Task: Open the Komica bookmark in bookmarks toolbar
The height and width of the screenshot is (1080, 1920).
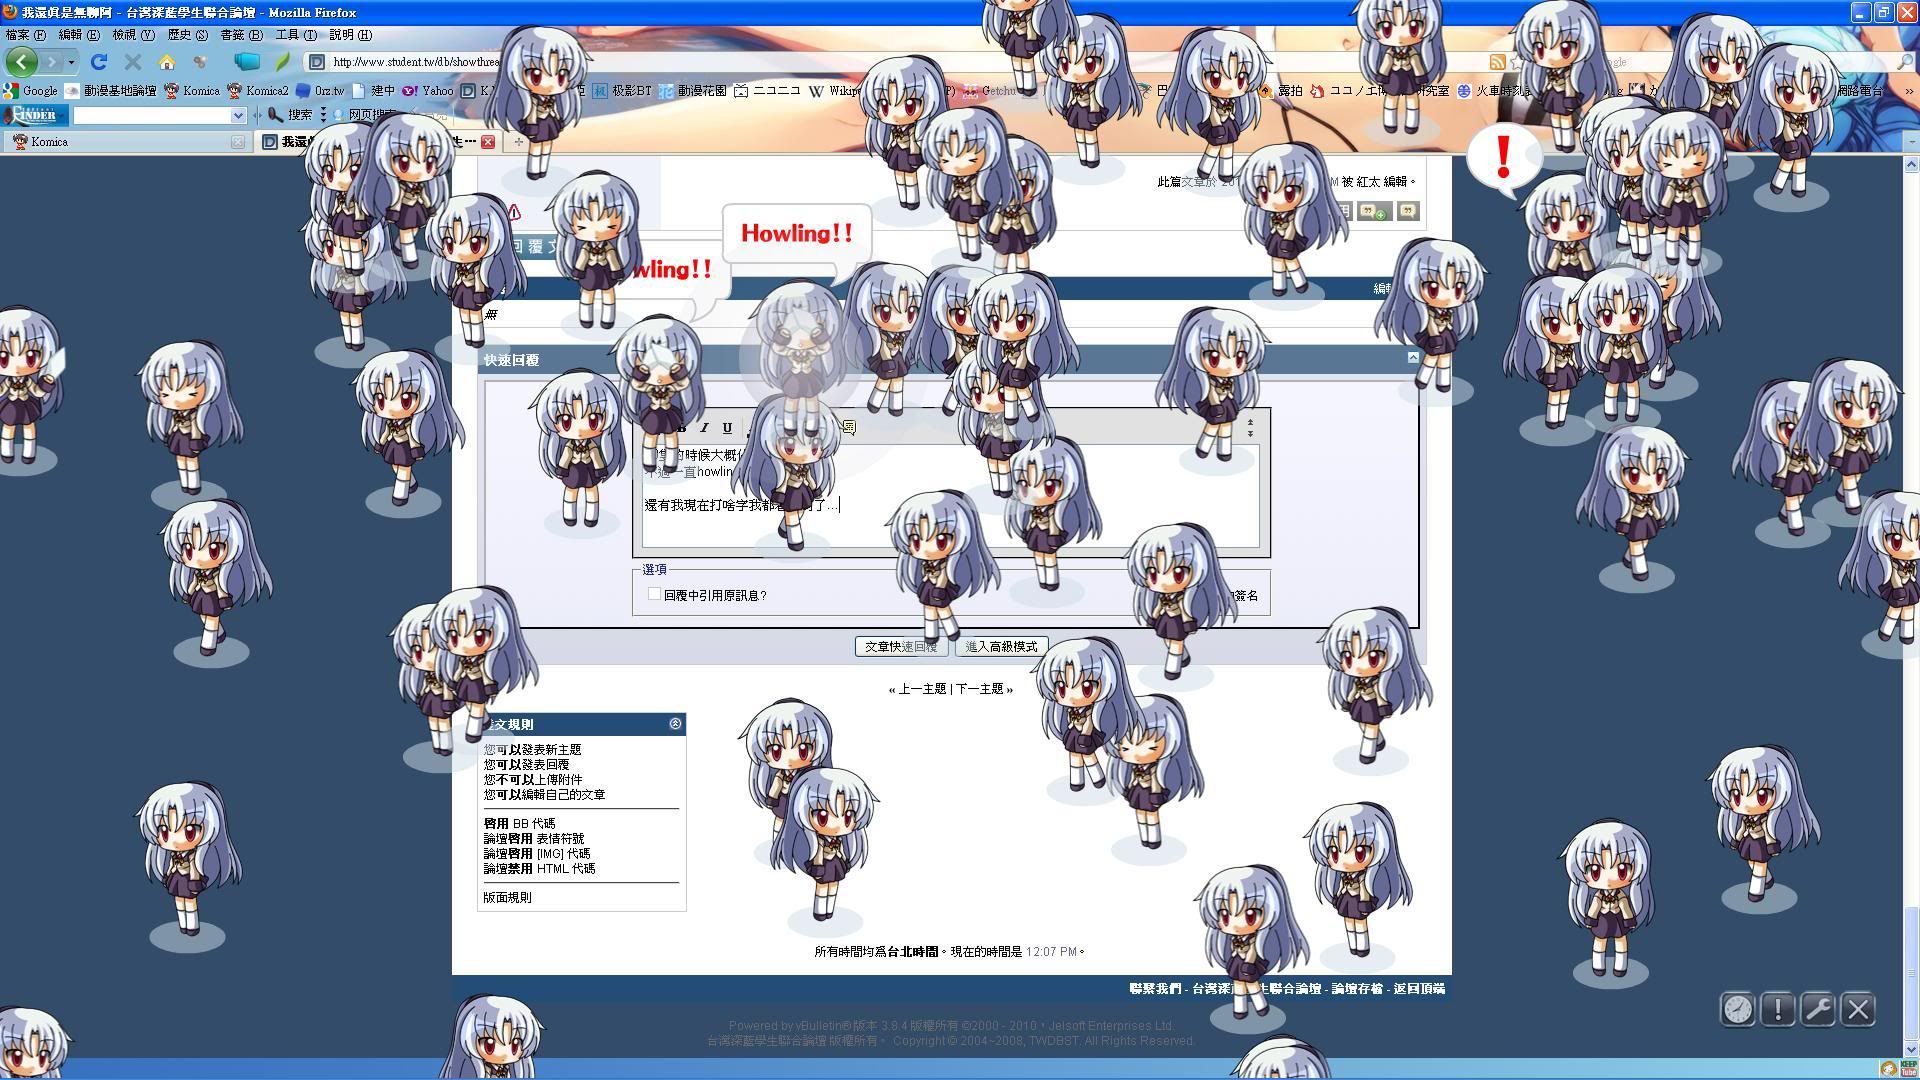Action: (192, 91)
